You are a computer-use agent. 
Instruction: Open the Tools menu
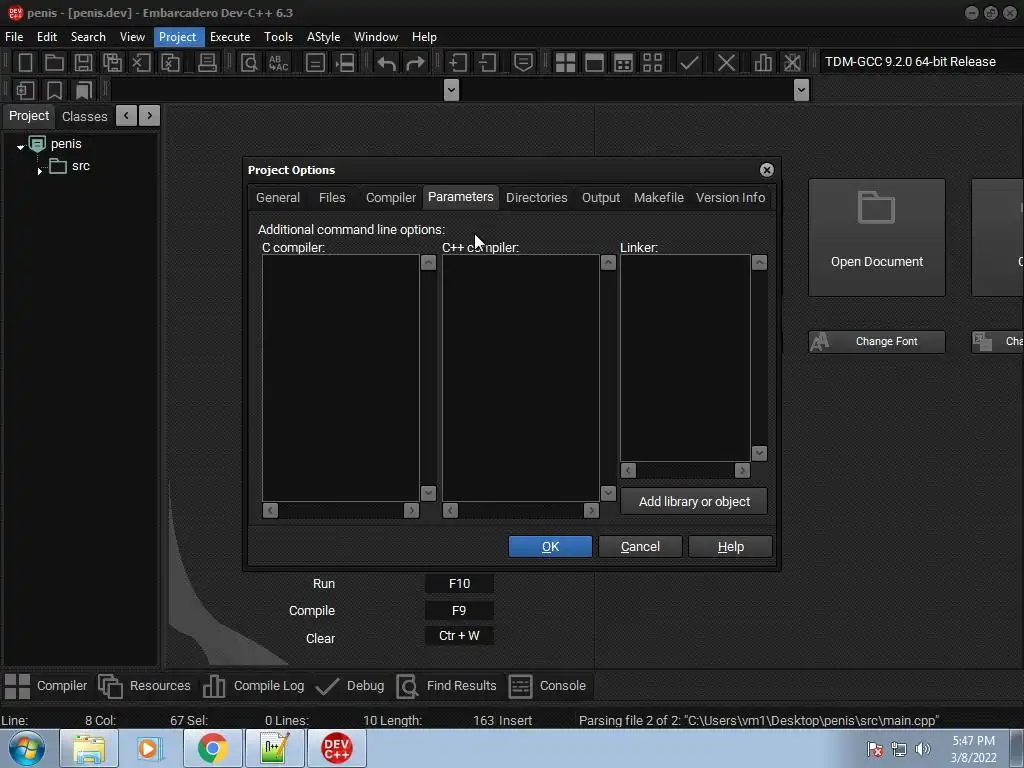coord(278,37)
